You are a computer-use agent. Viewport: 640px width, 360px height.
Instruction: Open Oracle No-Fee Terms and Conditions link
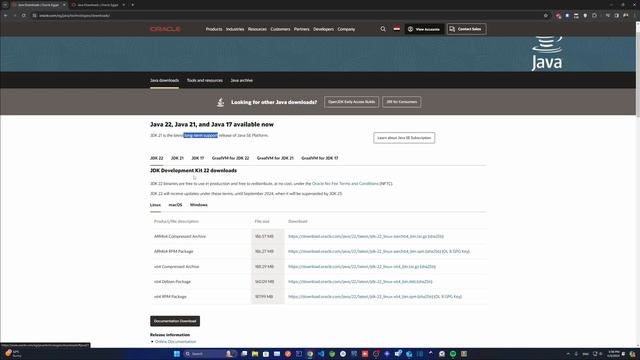coord(345,184)
